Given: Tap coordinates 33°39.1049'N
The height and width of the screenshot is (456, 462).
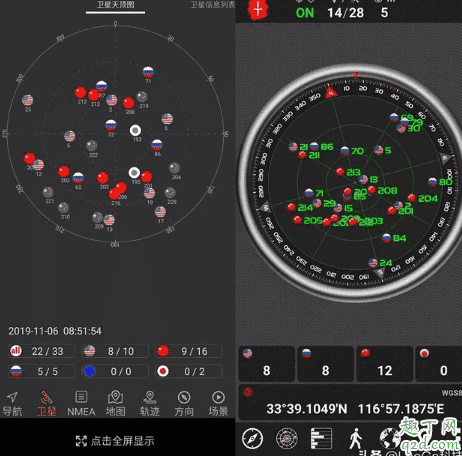Looking at the screenshot, I should [307, 409].
